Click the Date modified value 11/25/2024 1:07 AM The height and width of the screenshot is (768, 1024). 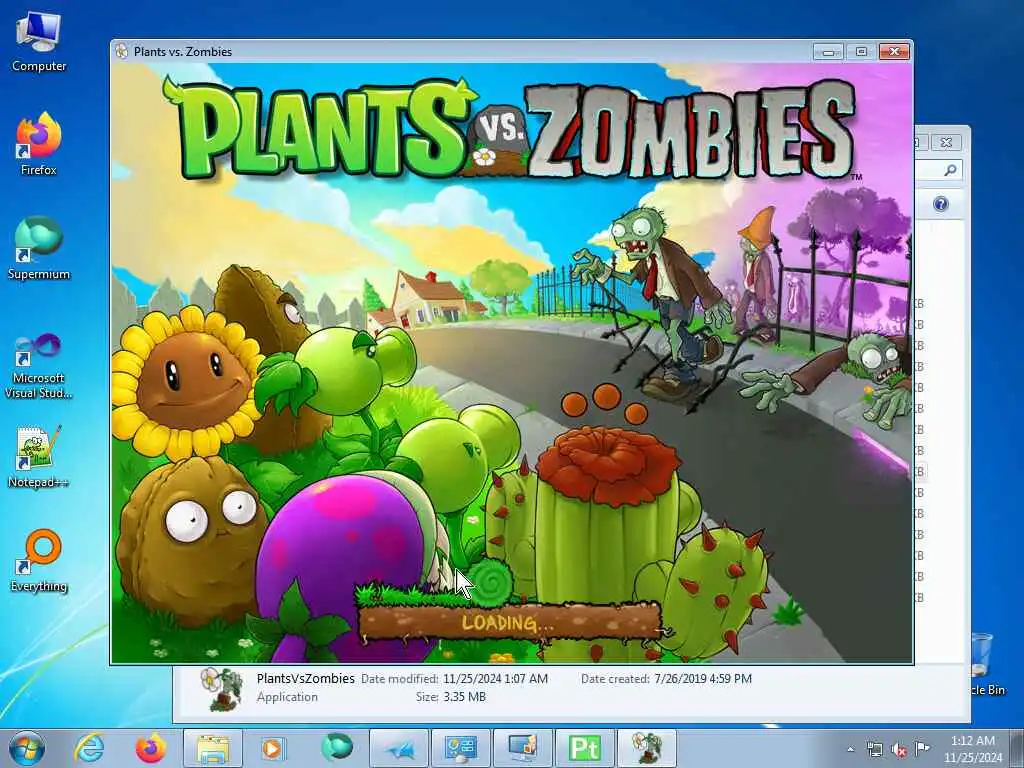coord(495,679)
